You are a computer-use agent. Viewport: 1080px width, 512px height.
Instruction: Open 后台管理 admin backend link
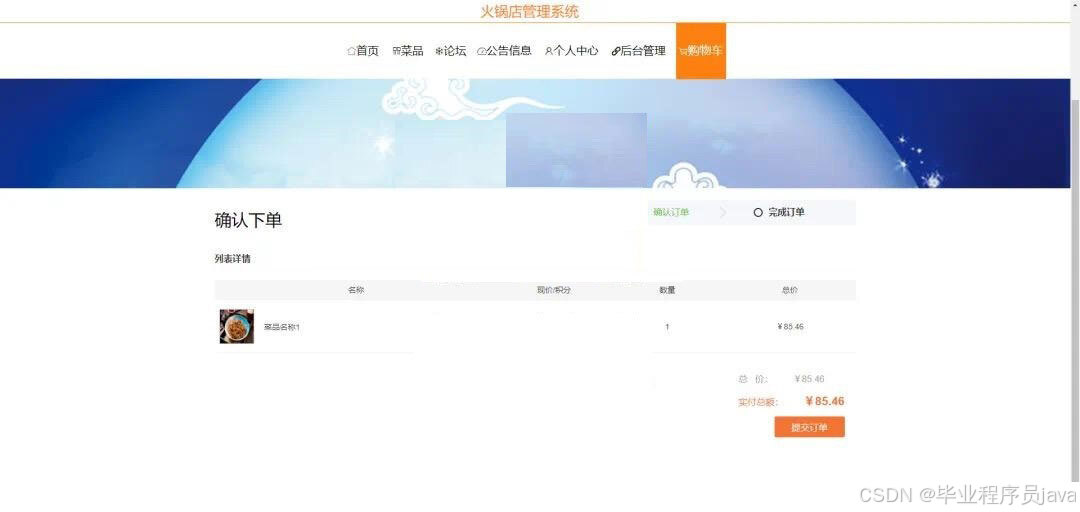point(638,50)
